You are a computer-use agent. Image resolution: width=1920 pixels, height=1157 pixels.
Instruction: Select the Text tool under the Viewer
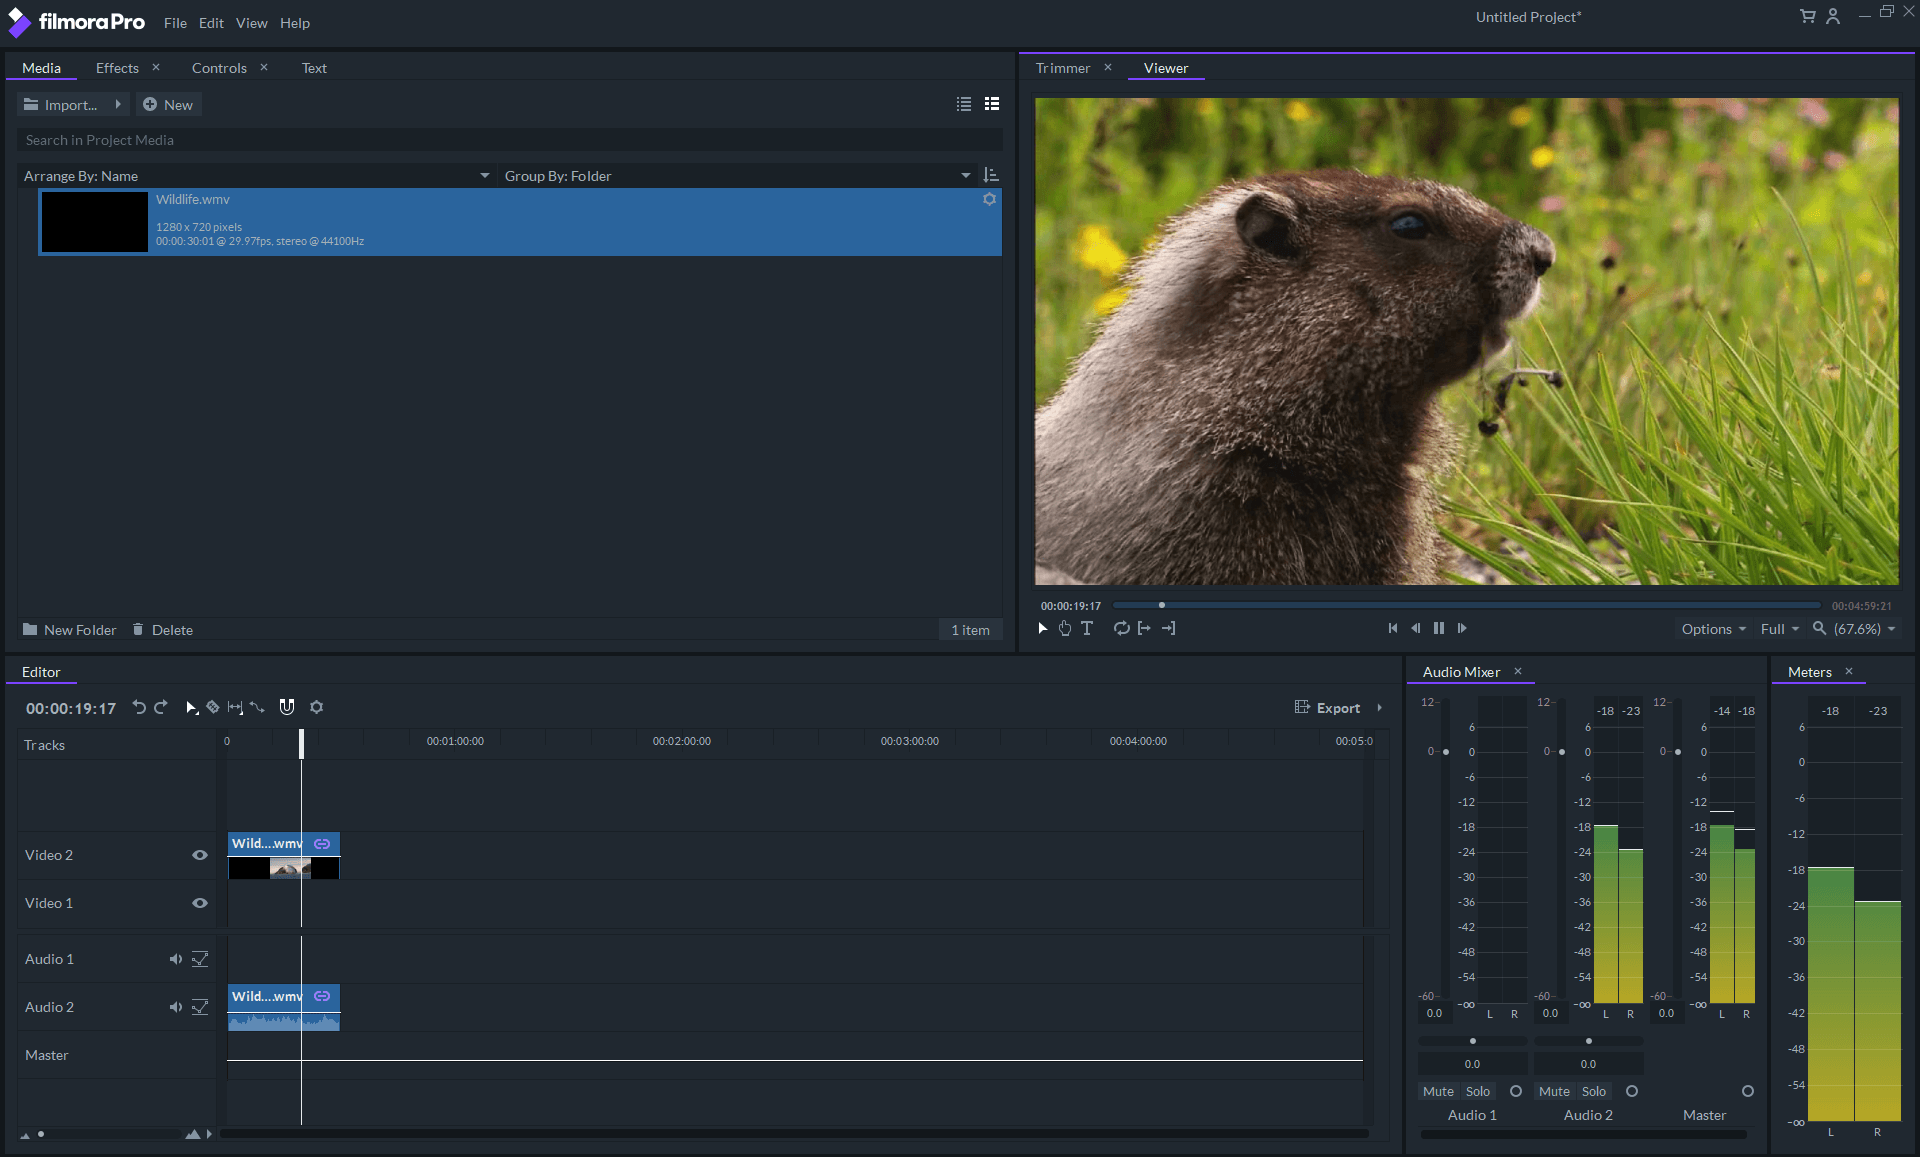click(1087, 628)
